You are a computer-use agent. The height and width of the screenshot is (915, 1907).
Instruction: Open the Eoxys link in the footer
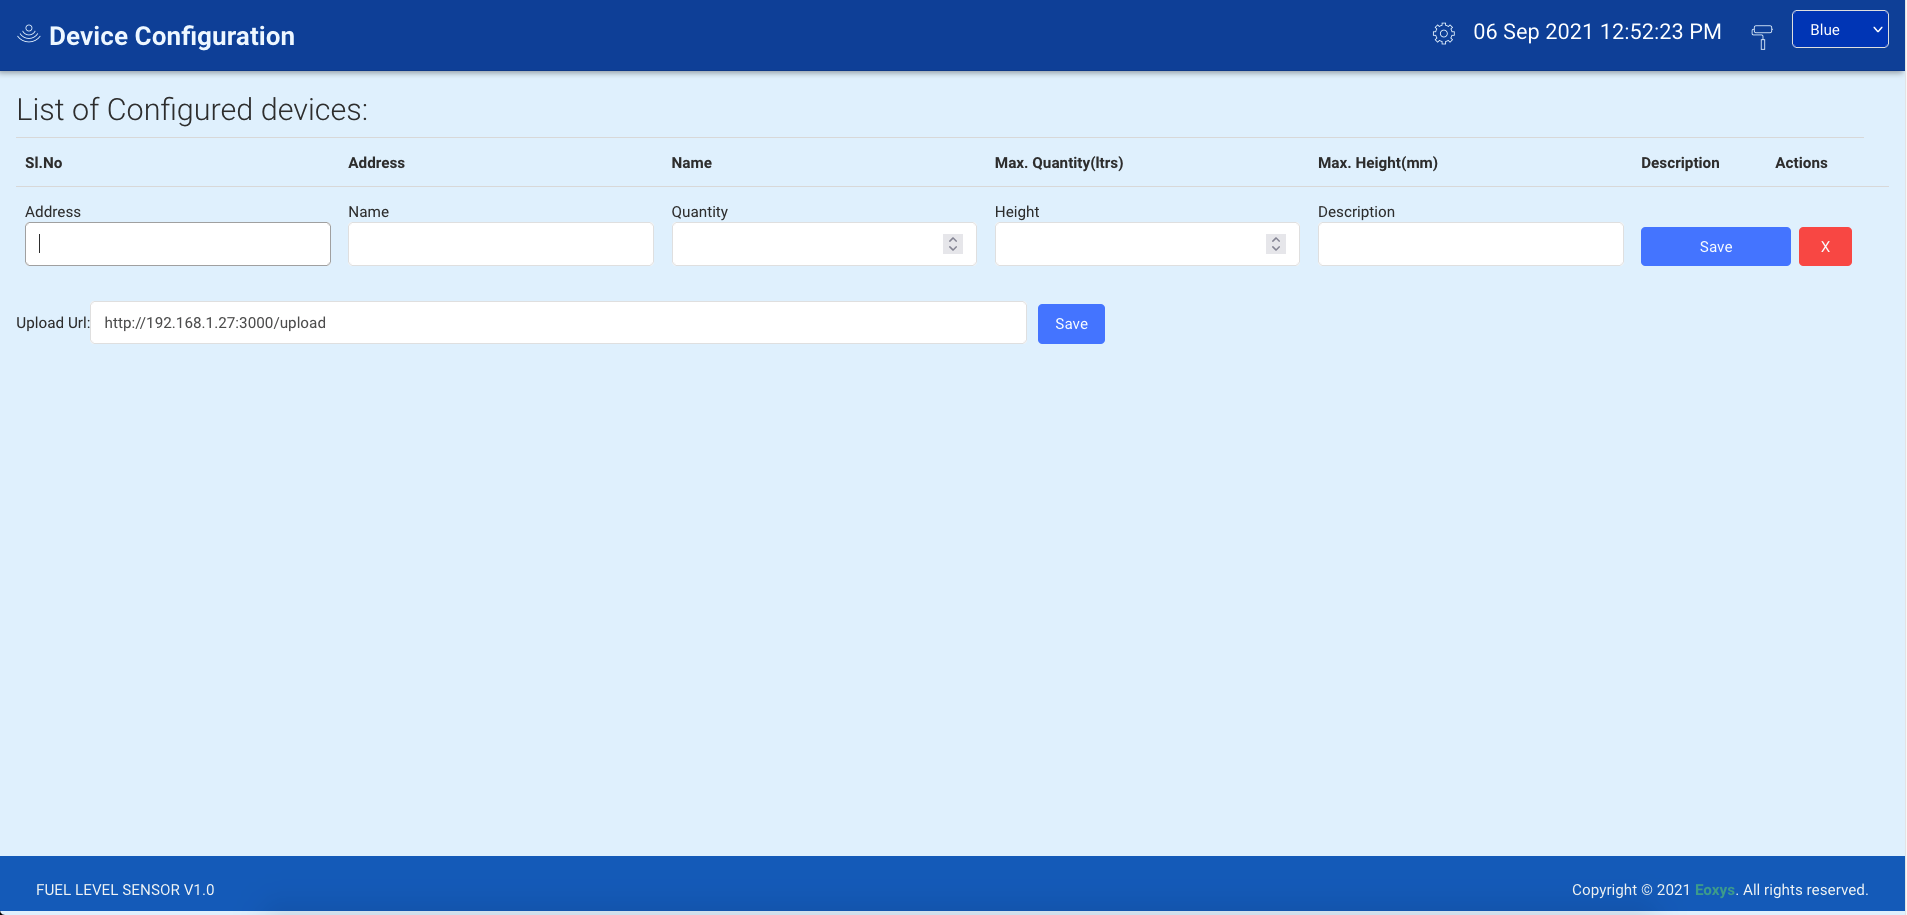[1714, 890]
